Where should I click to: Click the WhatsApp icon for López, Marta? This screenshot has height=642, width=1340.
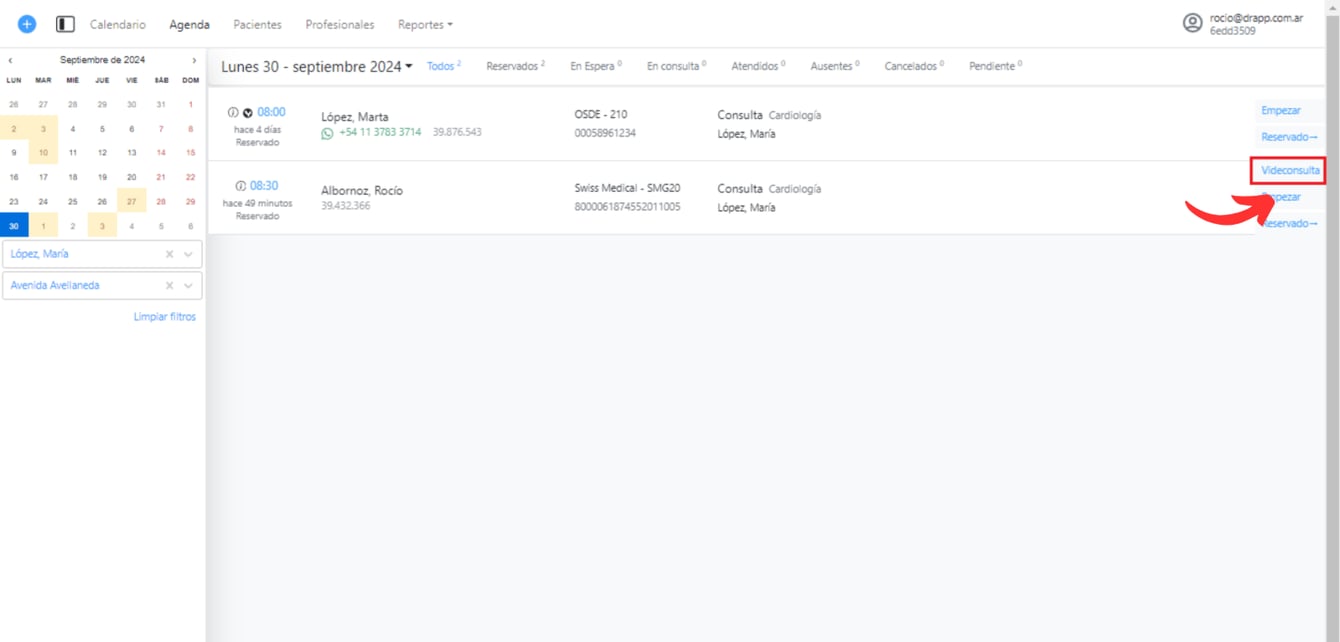pos(327,133)
